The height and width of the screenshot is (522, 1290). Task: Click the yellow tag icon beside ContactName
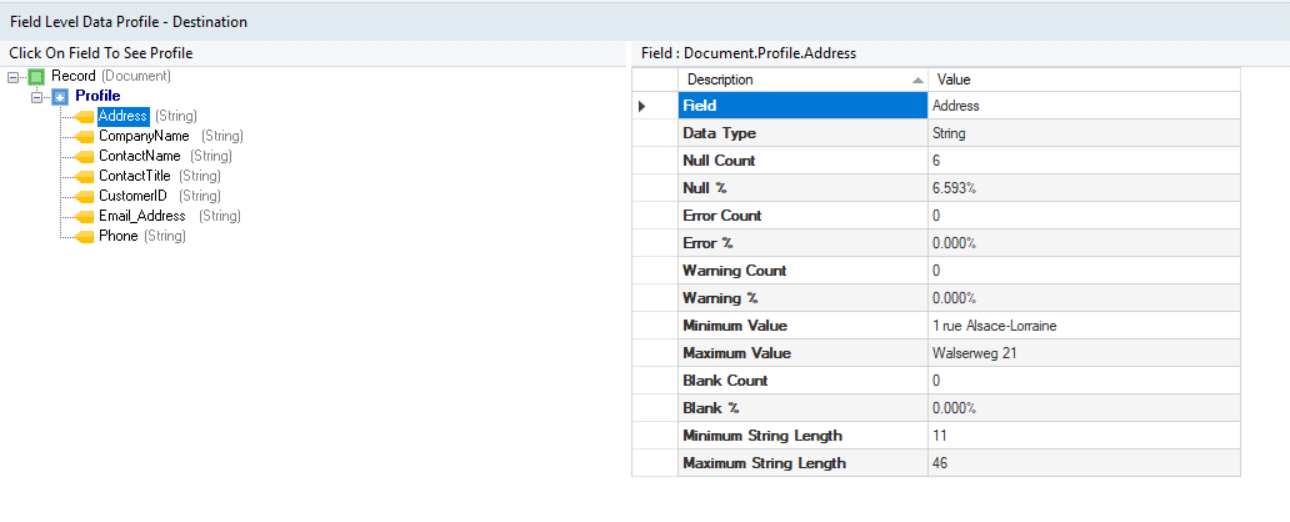84,157
